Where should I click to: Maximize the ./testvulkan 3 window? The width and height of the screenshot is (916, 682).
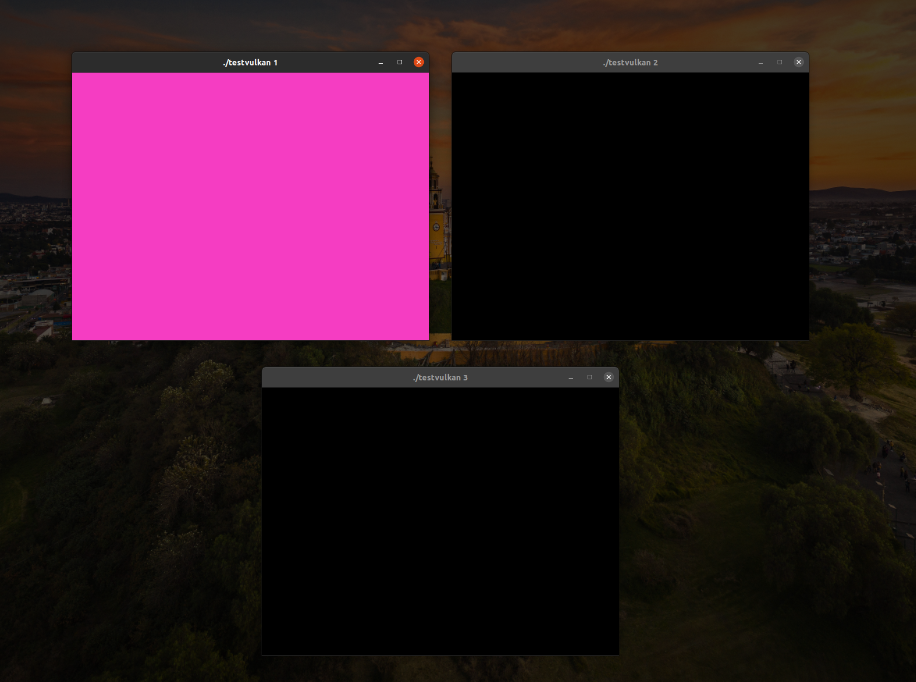click(x=589, y=377)
